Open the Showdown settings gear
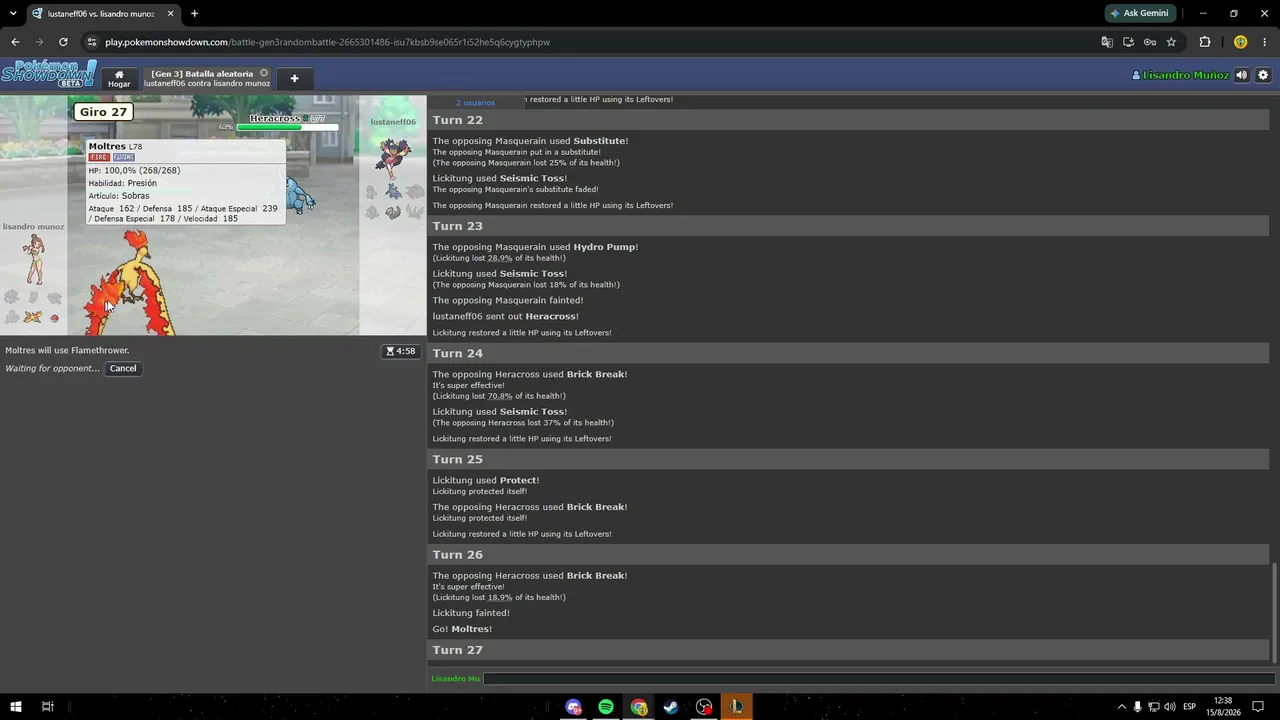Screen dimensions: 1280x720 [1263, 75]
